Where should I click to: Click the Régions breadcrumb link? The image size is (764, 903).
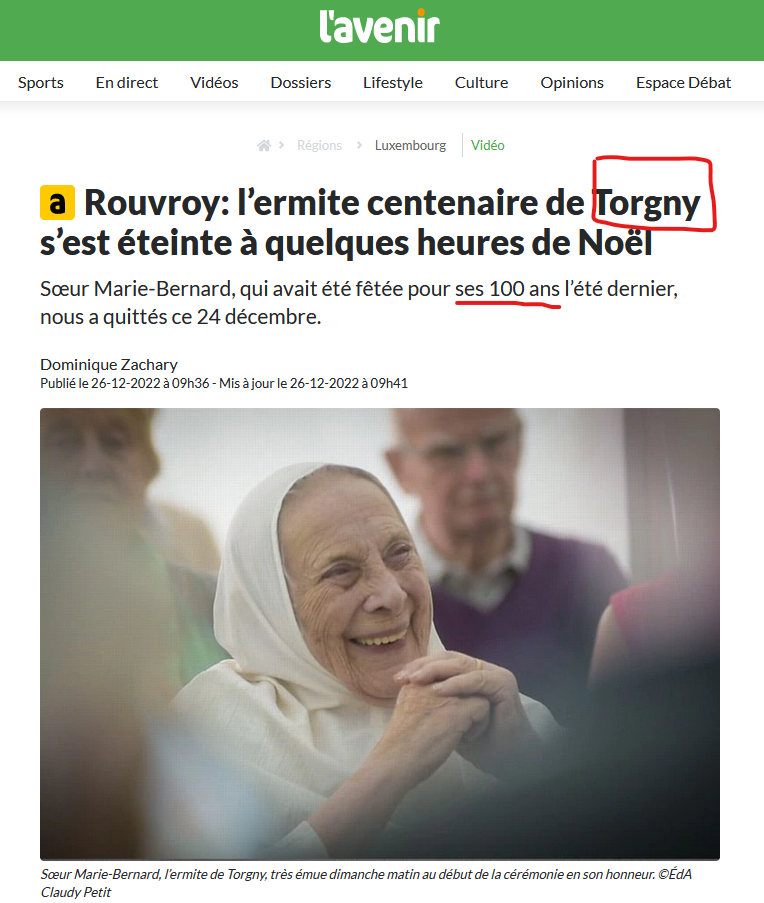coord(319,146)
